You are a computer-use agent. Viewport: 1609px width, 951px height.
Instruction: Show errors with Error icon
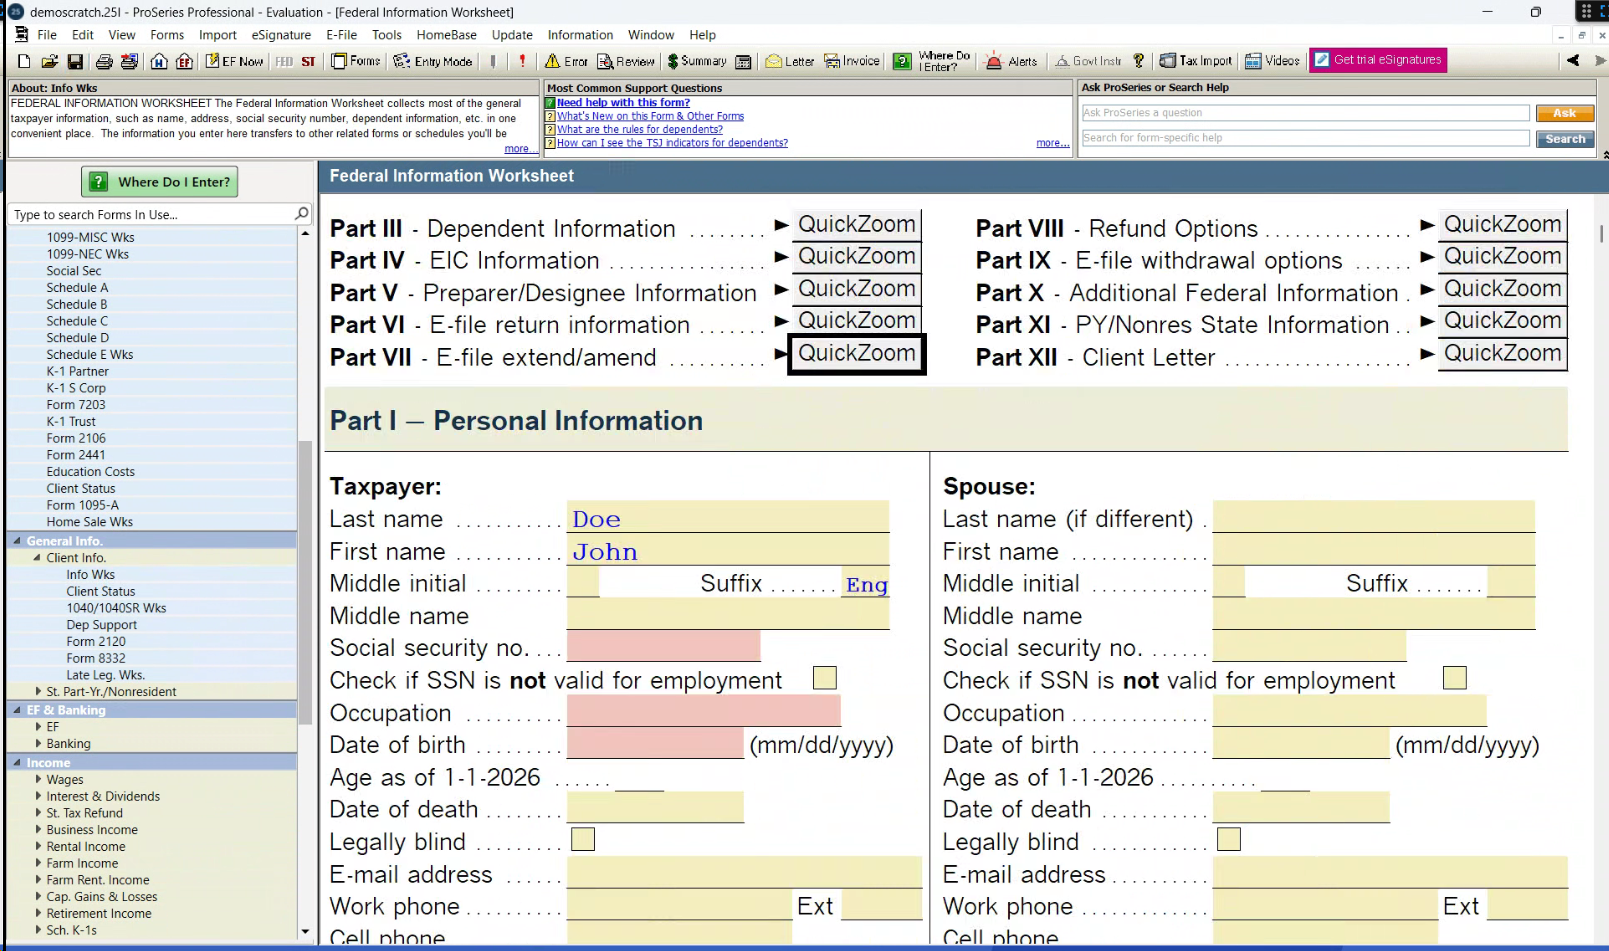coord(566,61)
